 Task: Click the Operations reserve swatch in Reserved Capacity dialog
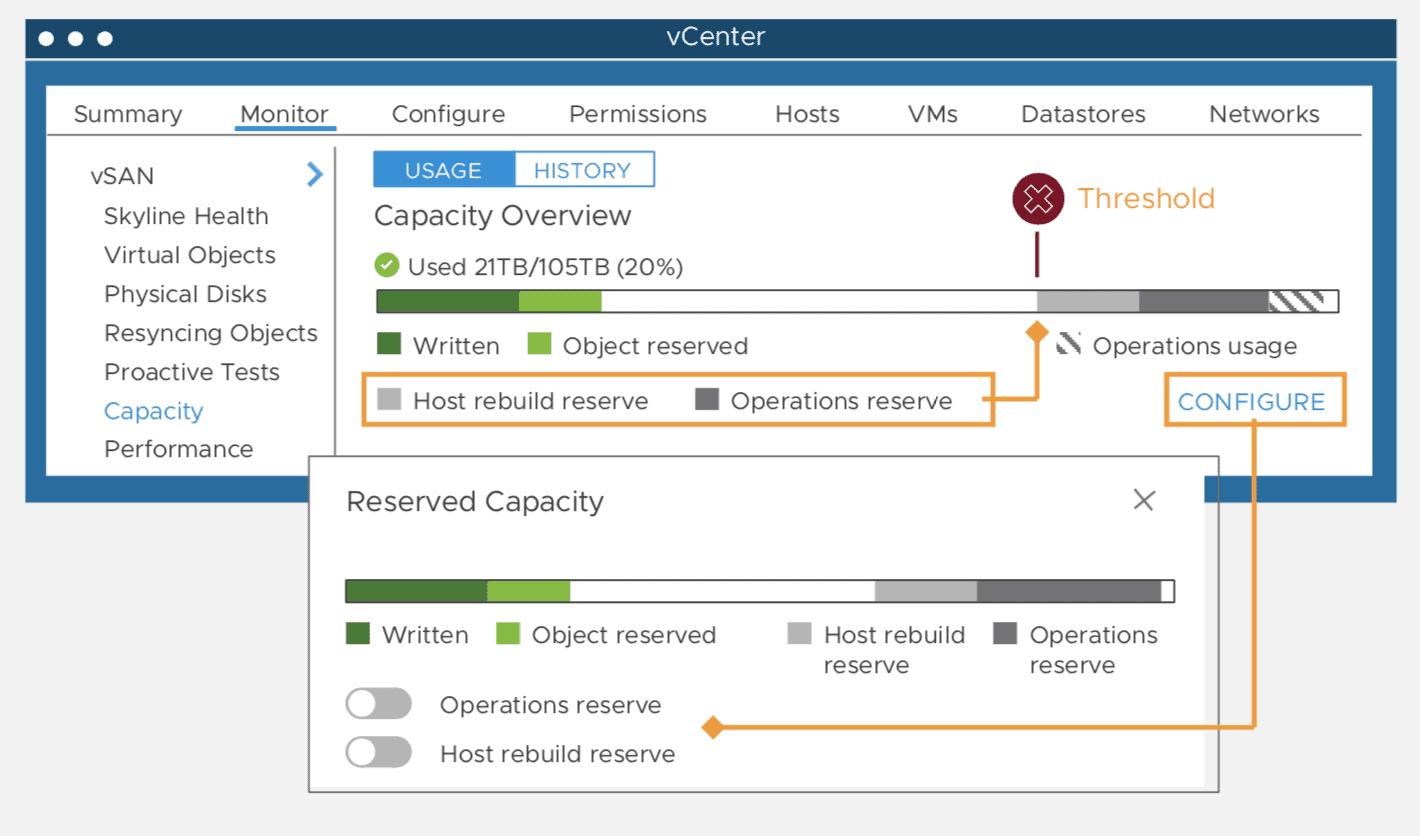[1005, 633]
